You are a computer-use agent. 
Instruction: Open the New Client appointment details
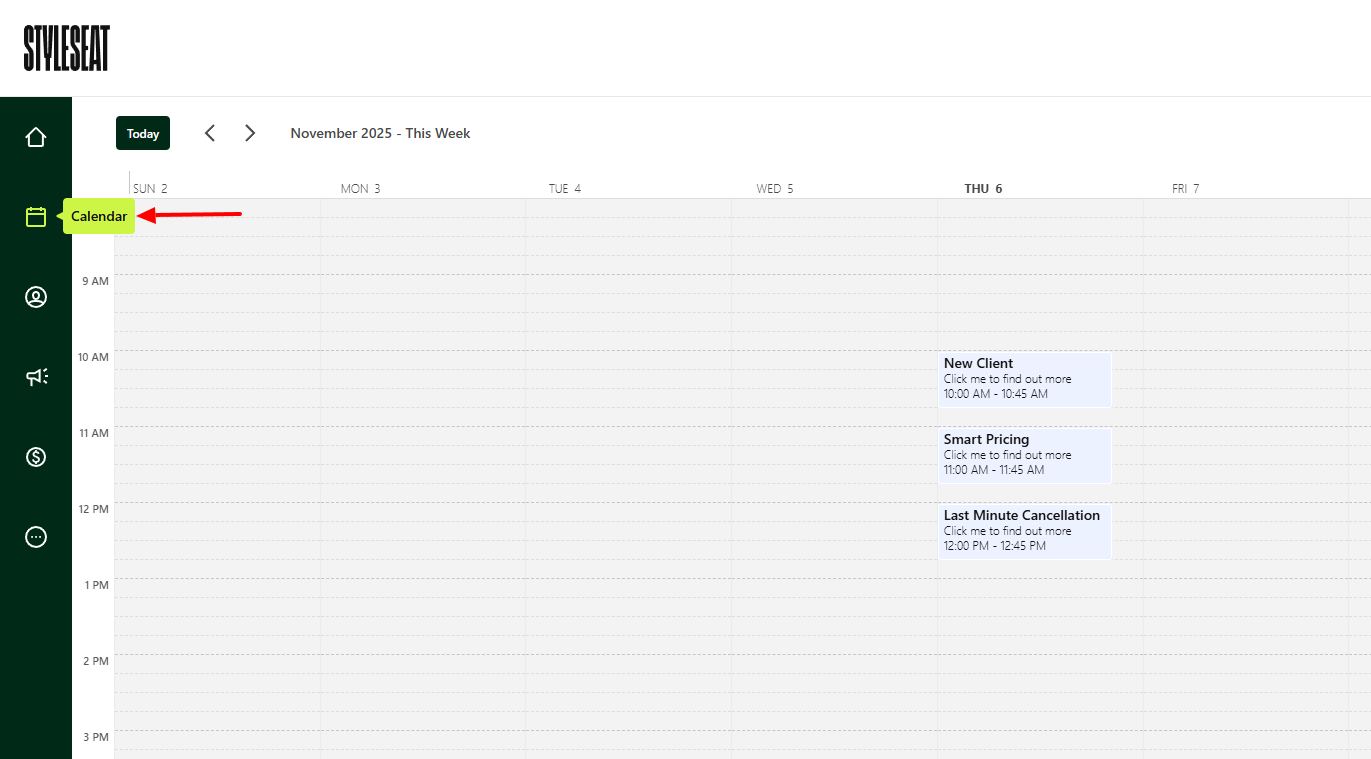click(x=1024, y=380)
